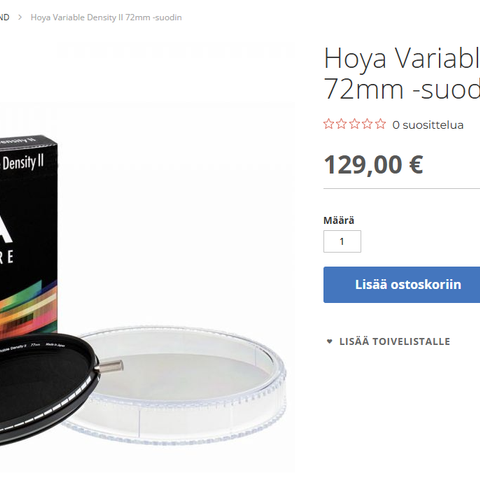
Task: Click the Hoya Variable product title heading
Action: coord(402,73)
